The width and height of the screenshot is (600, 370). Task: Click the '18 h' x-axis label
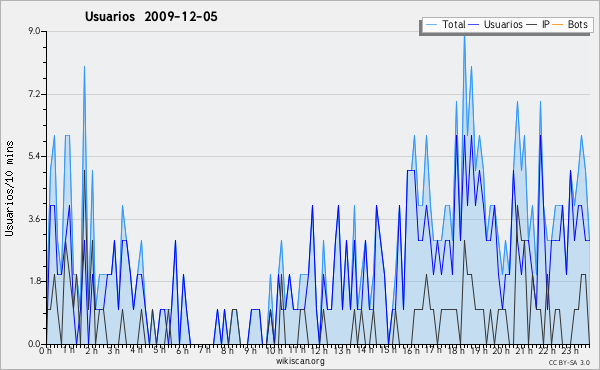[456, 350]
